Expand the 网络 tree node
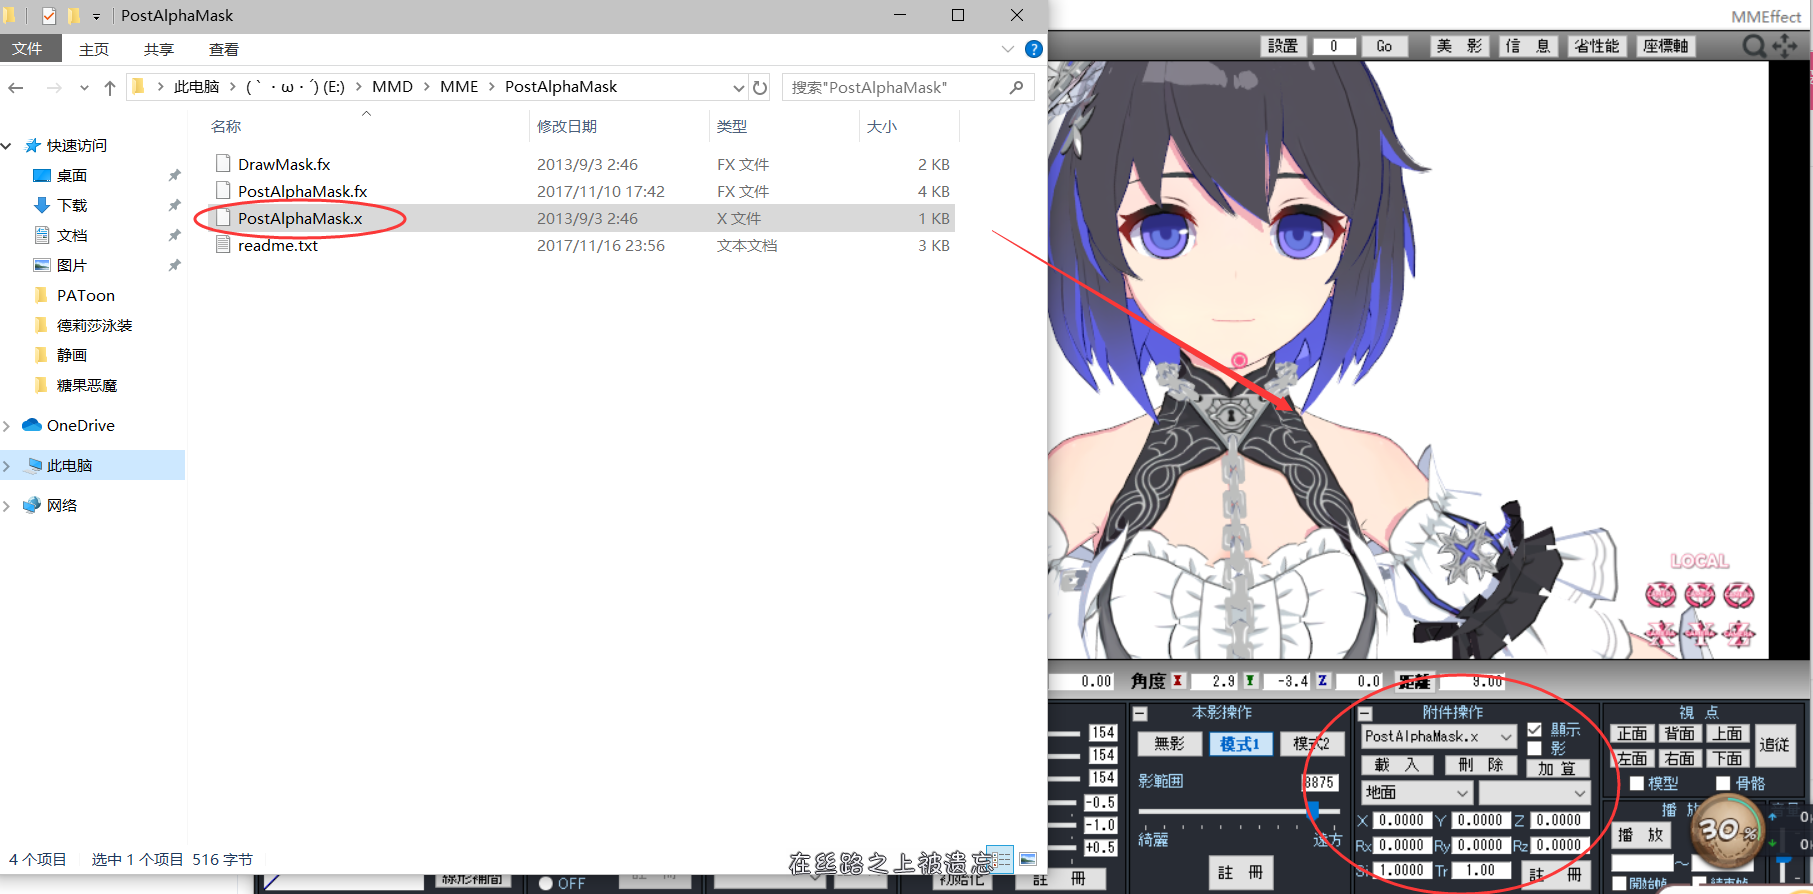The image size is (1813, 894). tap(7, 506)
